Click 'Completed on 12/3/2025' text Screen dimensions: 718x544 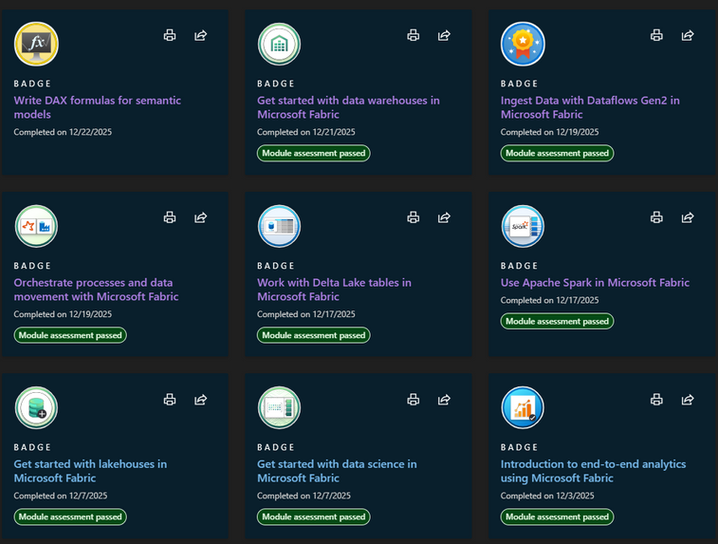click(x=547, y=495)
